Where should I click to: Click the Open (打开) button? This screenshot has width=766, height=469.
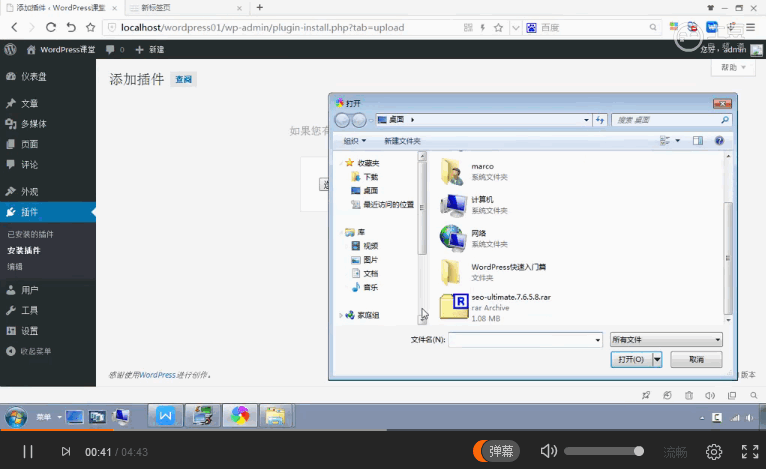(631, 360)
